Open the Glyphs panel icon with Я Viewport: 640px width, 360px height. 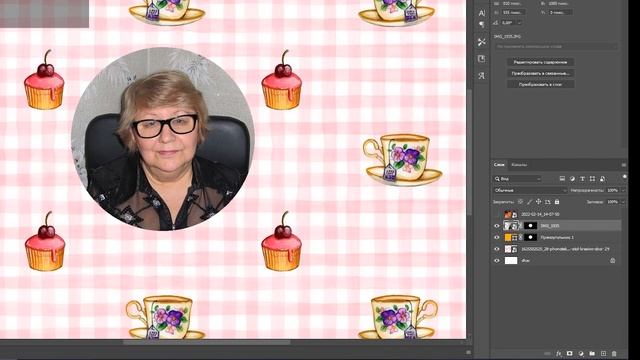[482, 76]
